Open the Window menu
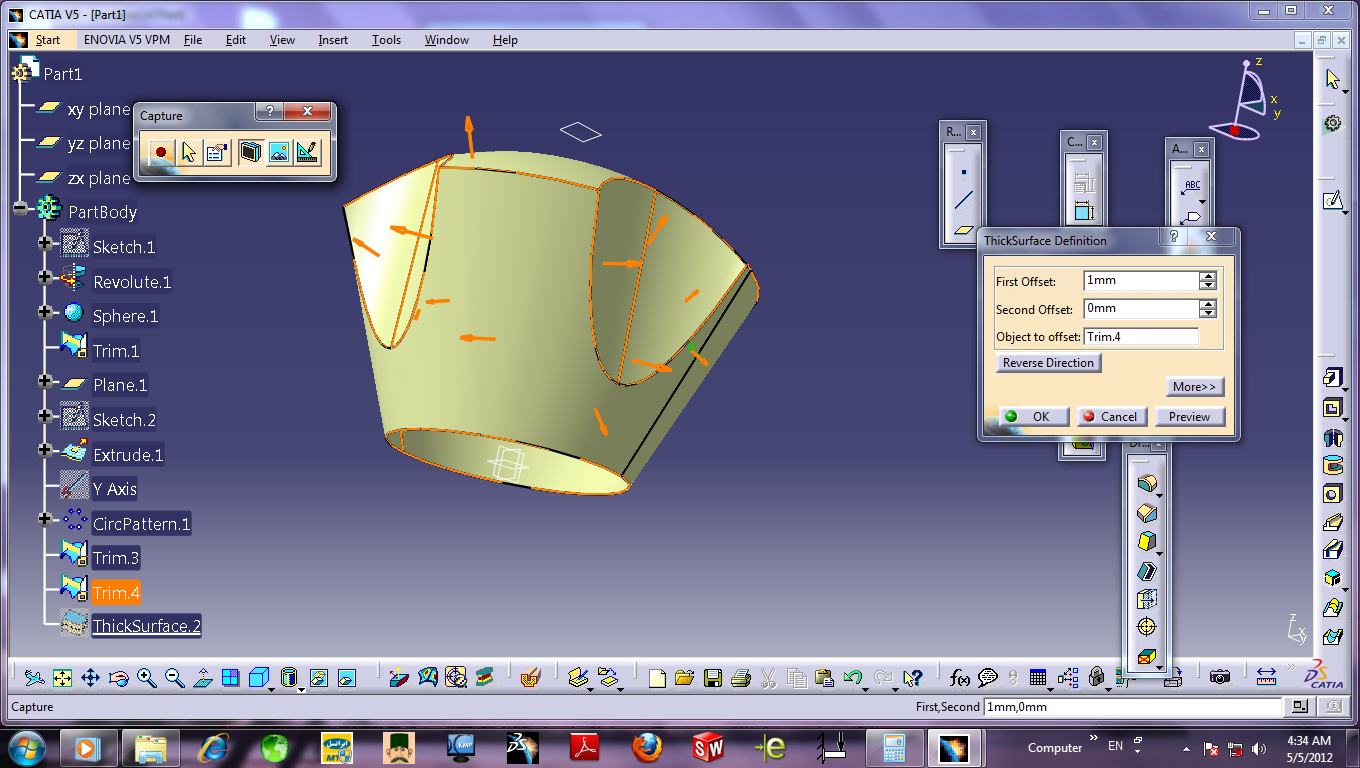The image size is (1360, 768). pyautogui.click(x=447, y=40)
